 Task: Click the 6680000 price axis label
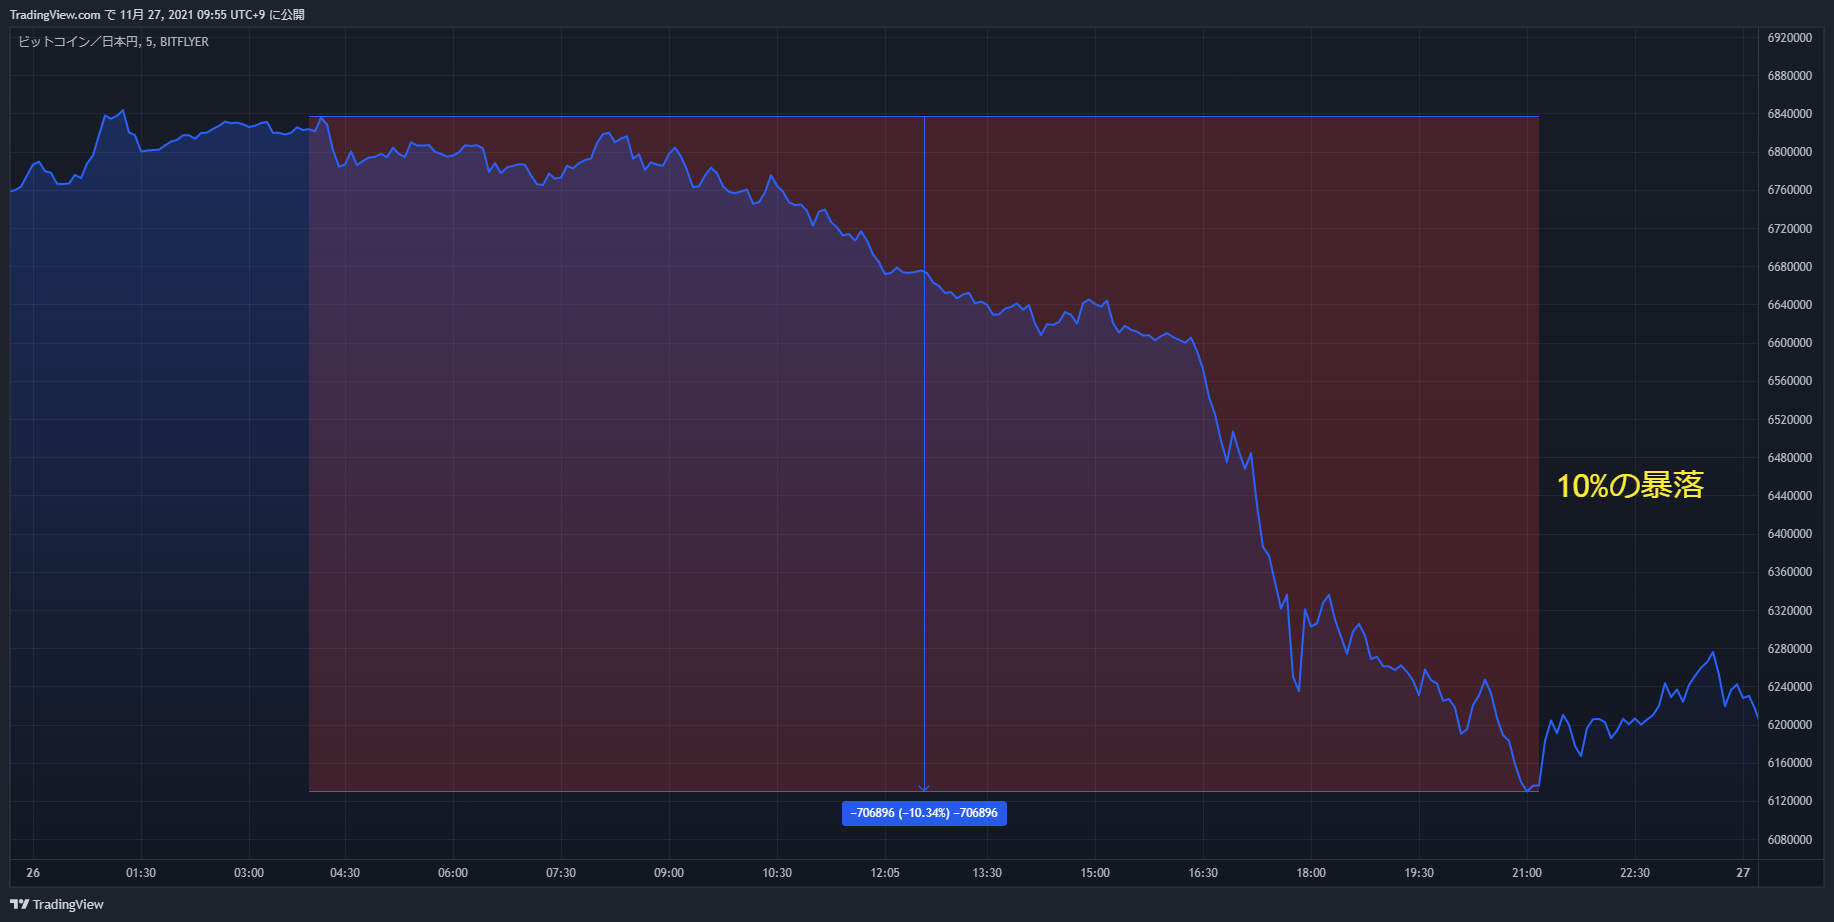click(1790, 267)
